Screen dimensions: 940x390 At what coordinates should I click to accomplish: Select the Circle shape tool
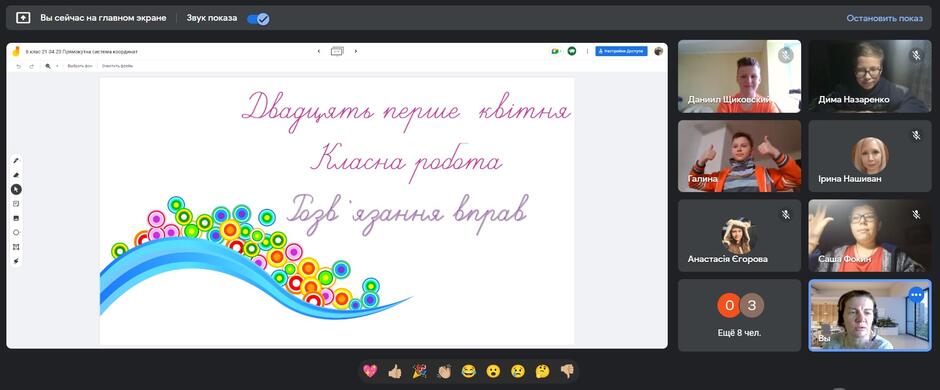click(16, 232)
